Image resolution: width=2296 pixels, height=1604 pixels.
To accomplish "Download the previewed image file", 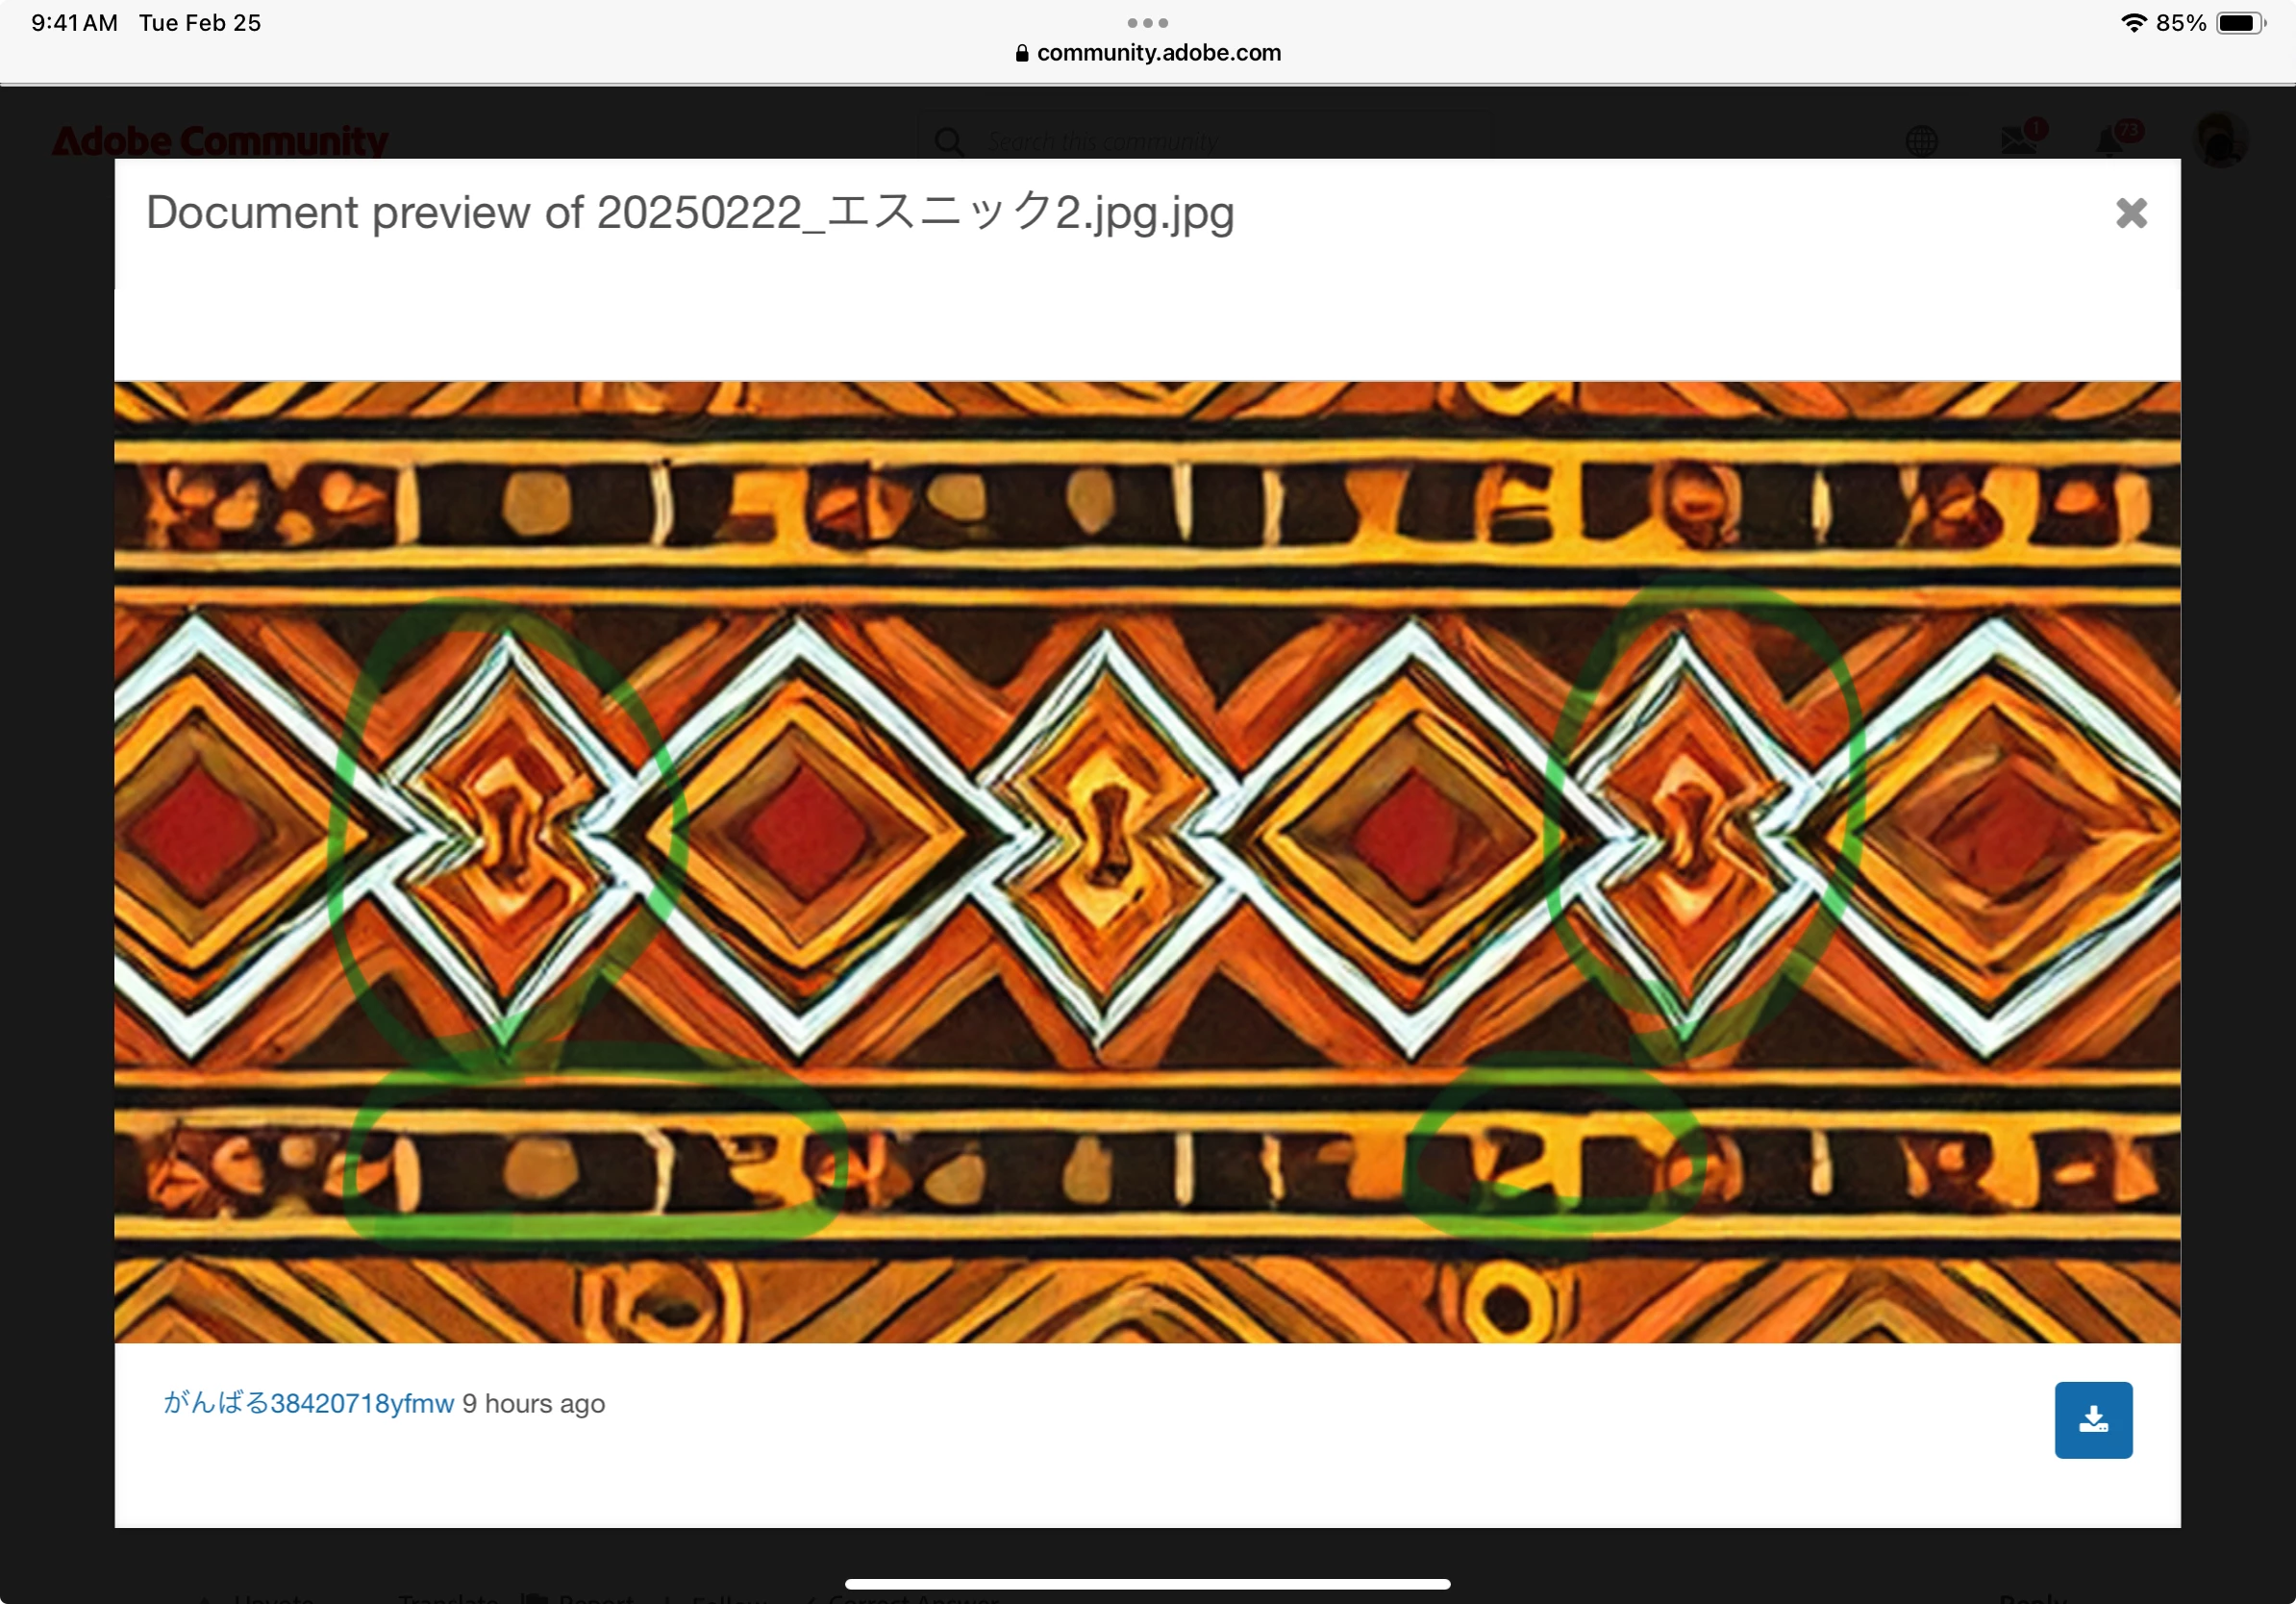I will [2093, 1419].
